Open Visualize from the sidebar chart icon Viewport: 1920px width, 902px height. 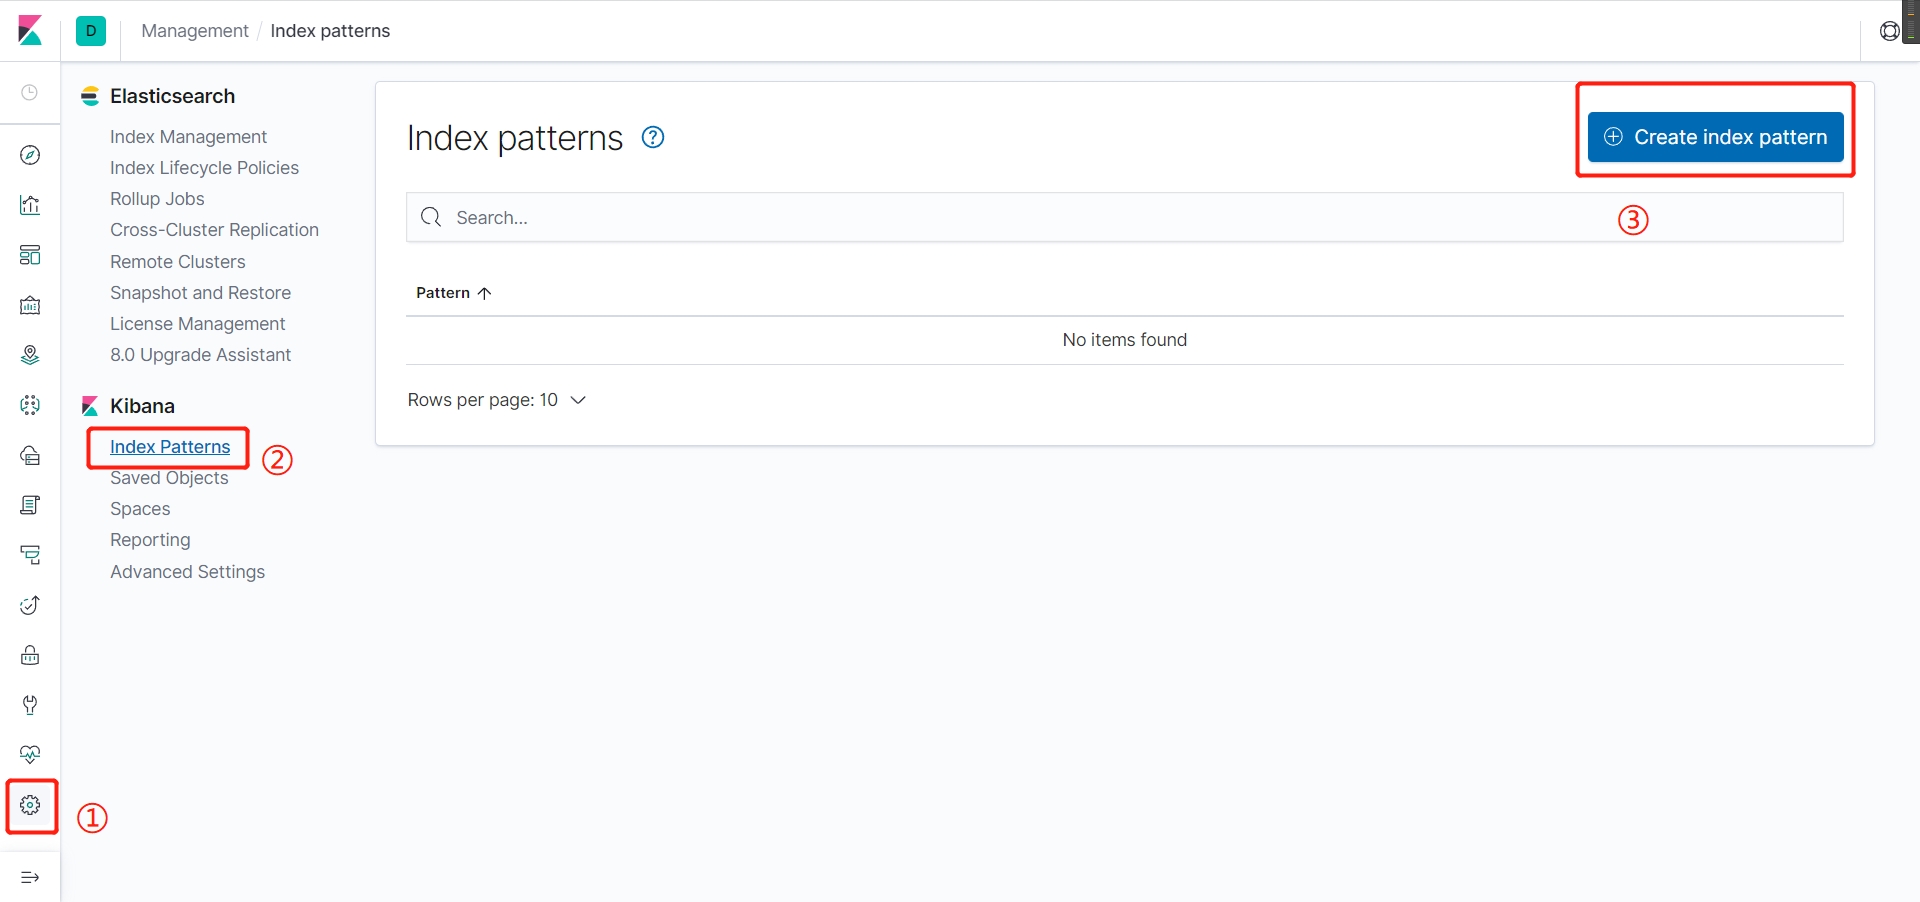(x=30, y=205)
